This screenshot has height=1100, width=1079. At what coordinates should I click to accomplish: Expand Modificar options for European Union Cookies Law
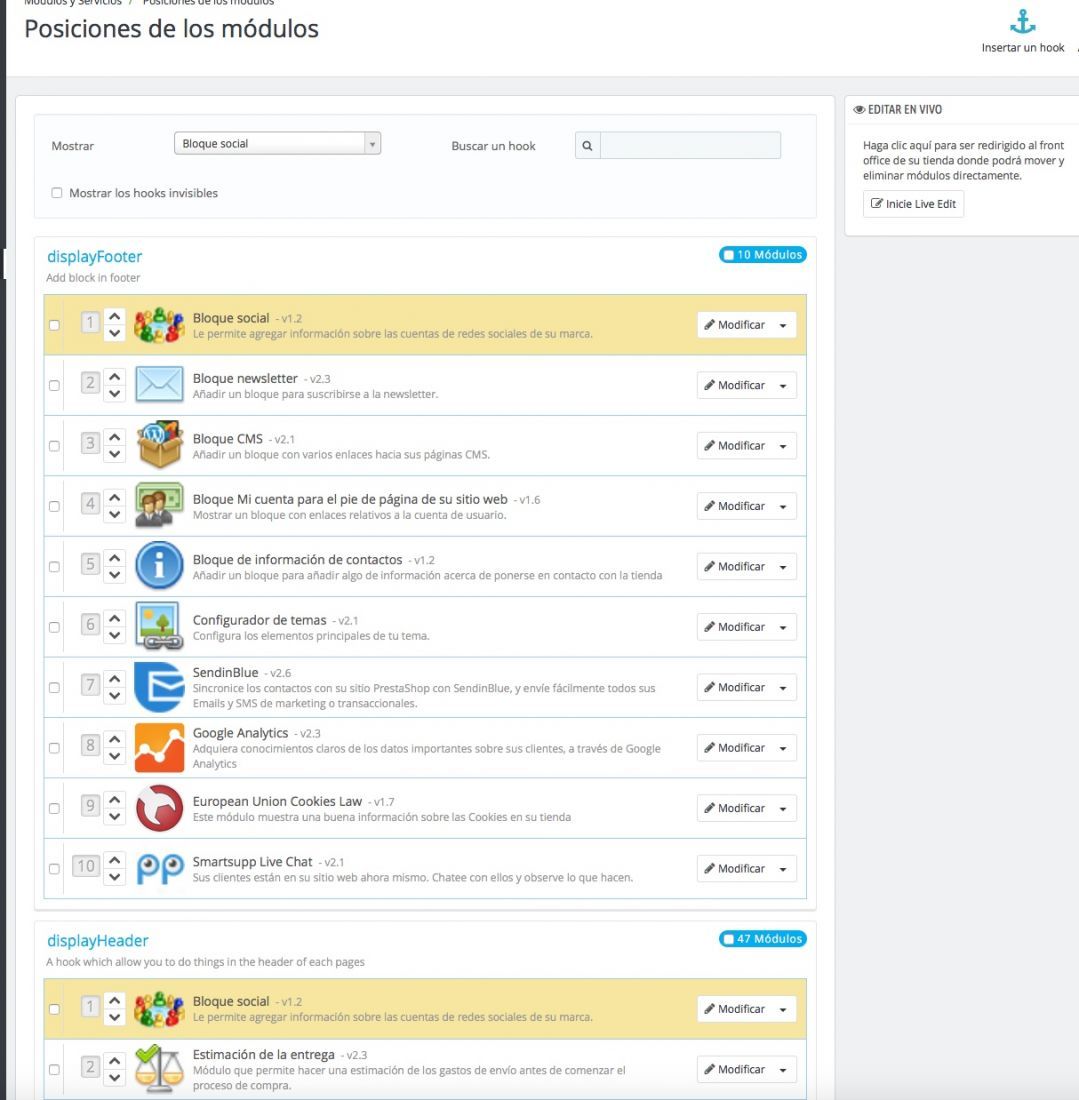point(784,808)
